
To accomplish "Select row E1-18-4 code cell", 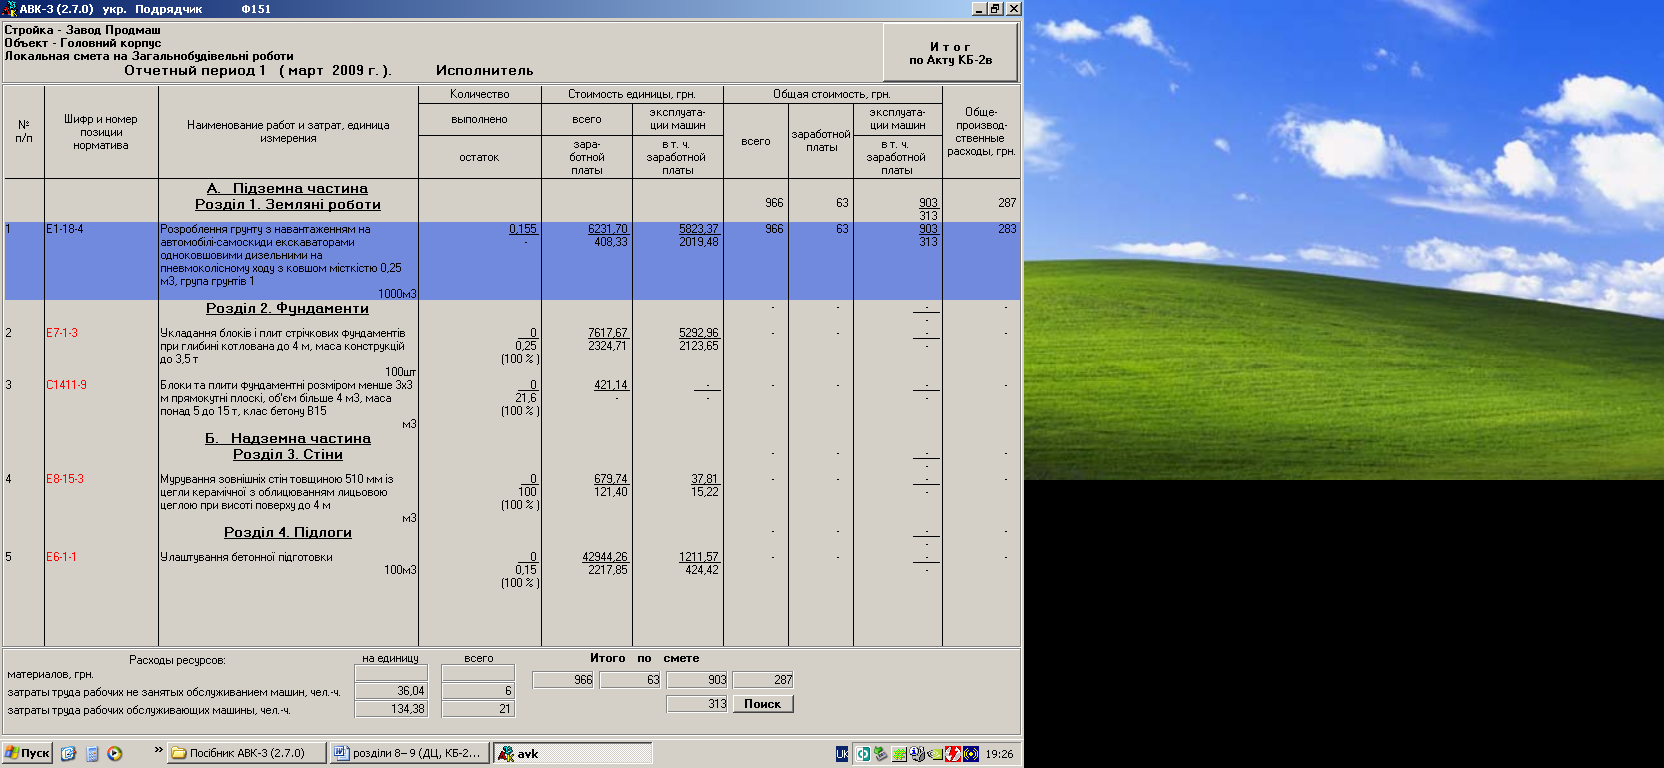I will [65, 229].
